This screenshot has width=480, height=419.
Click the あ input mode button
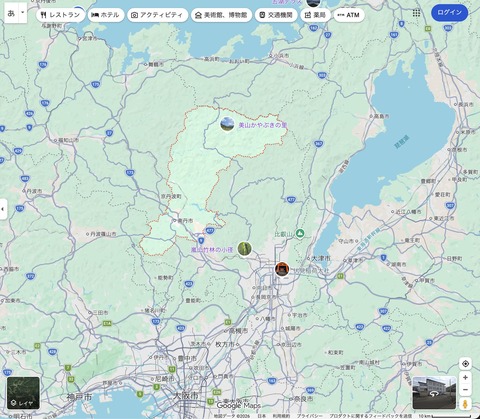click(x=11, y=13)
